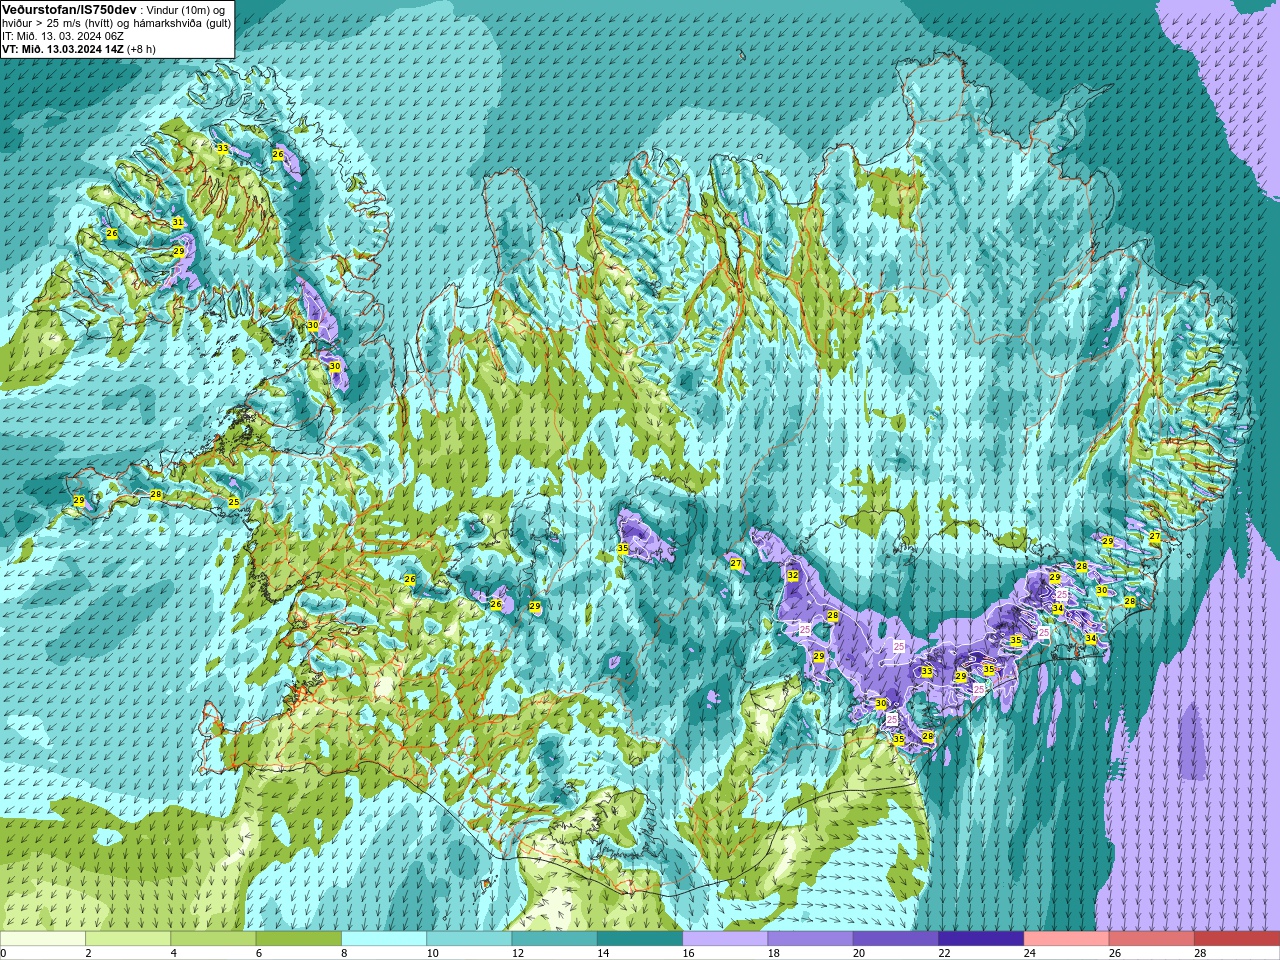Click the dark teal 14–16 legend swatch

coord(640,939)
